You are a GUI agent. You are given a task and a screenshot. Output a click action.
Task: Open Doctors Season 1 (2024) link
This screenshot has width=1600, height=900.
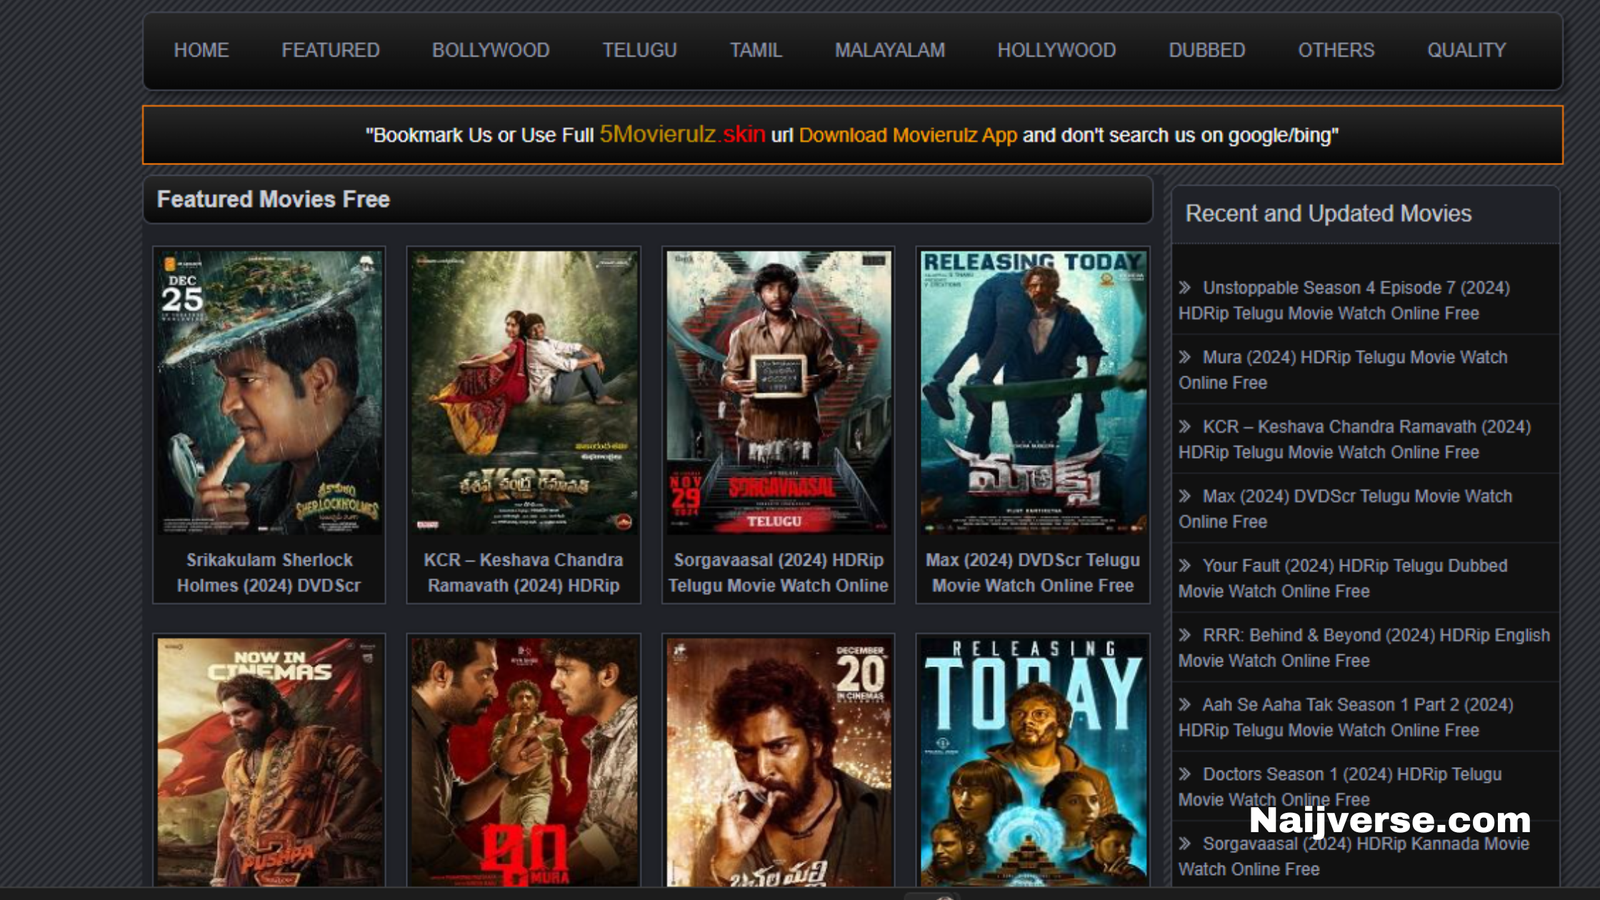(1340, 787)
